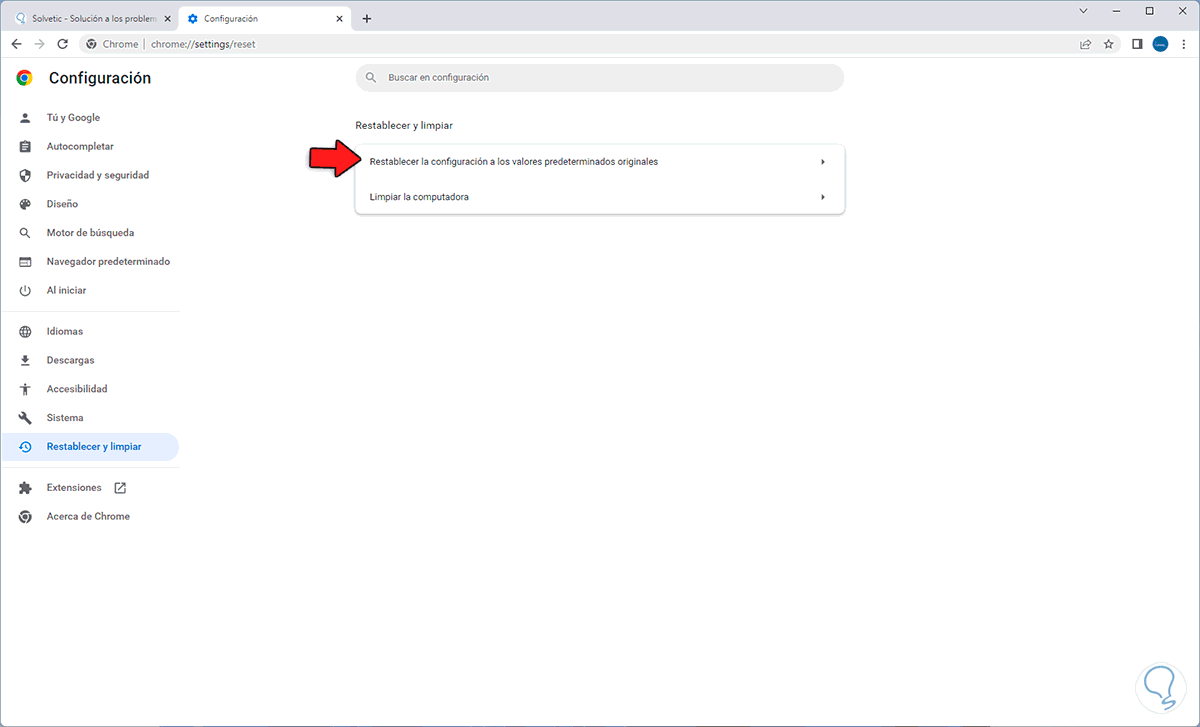The width and height of the screenshot is (1200, 727).
Task: Click the Navegador predeterminado window icon
Action: click(x=26, y=262)
